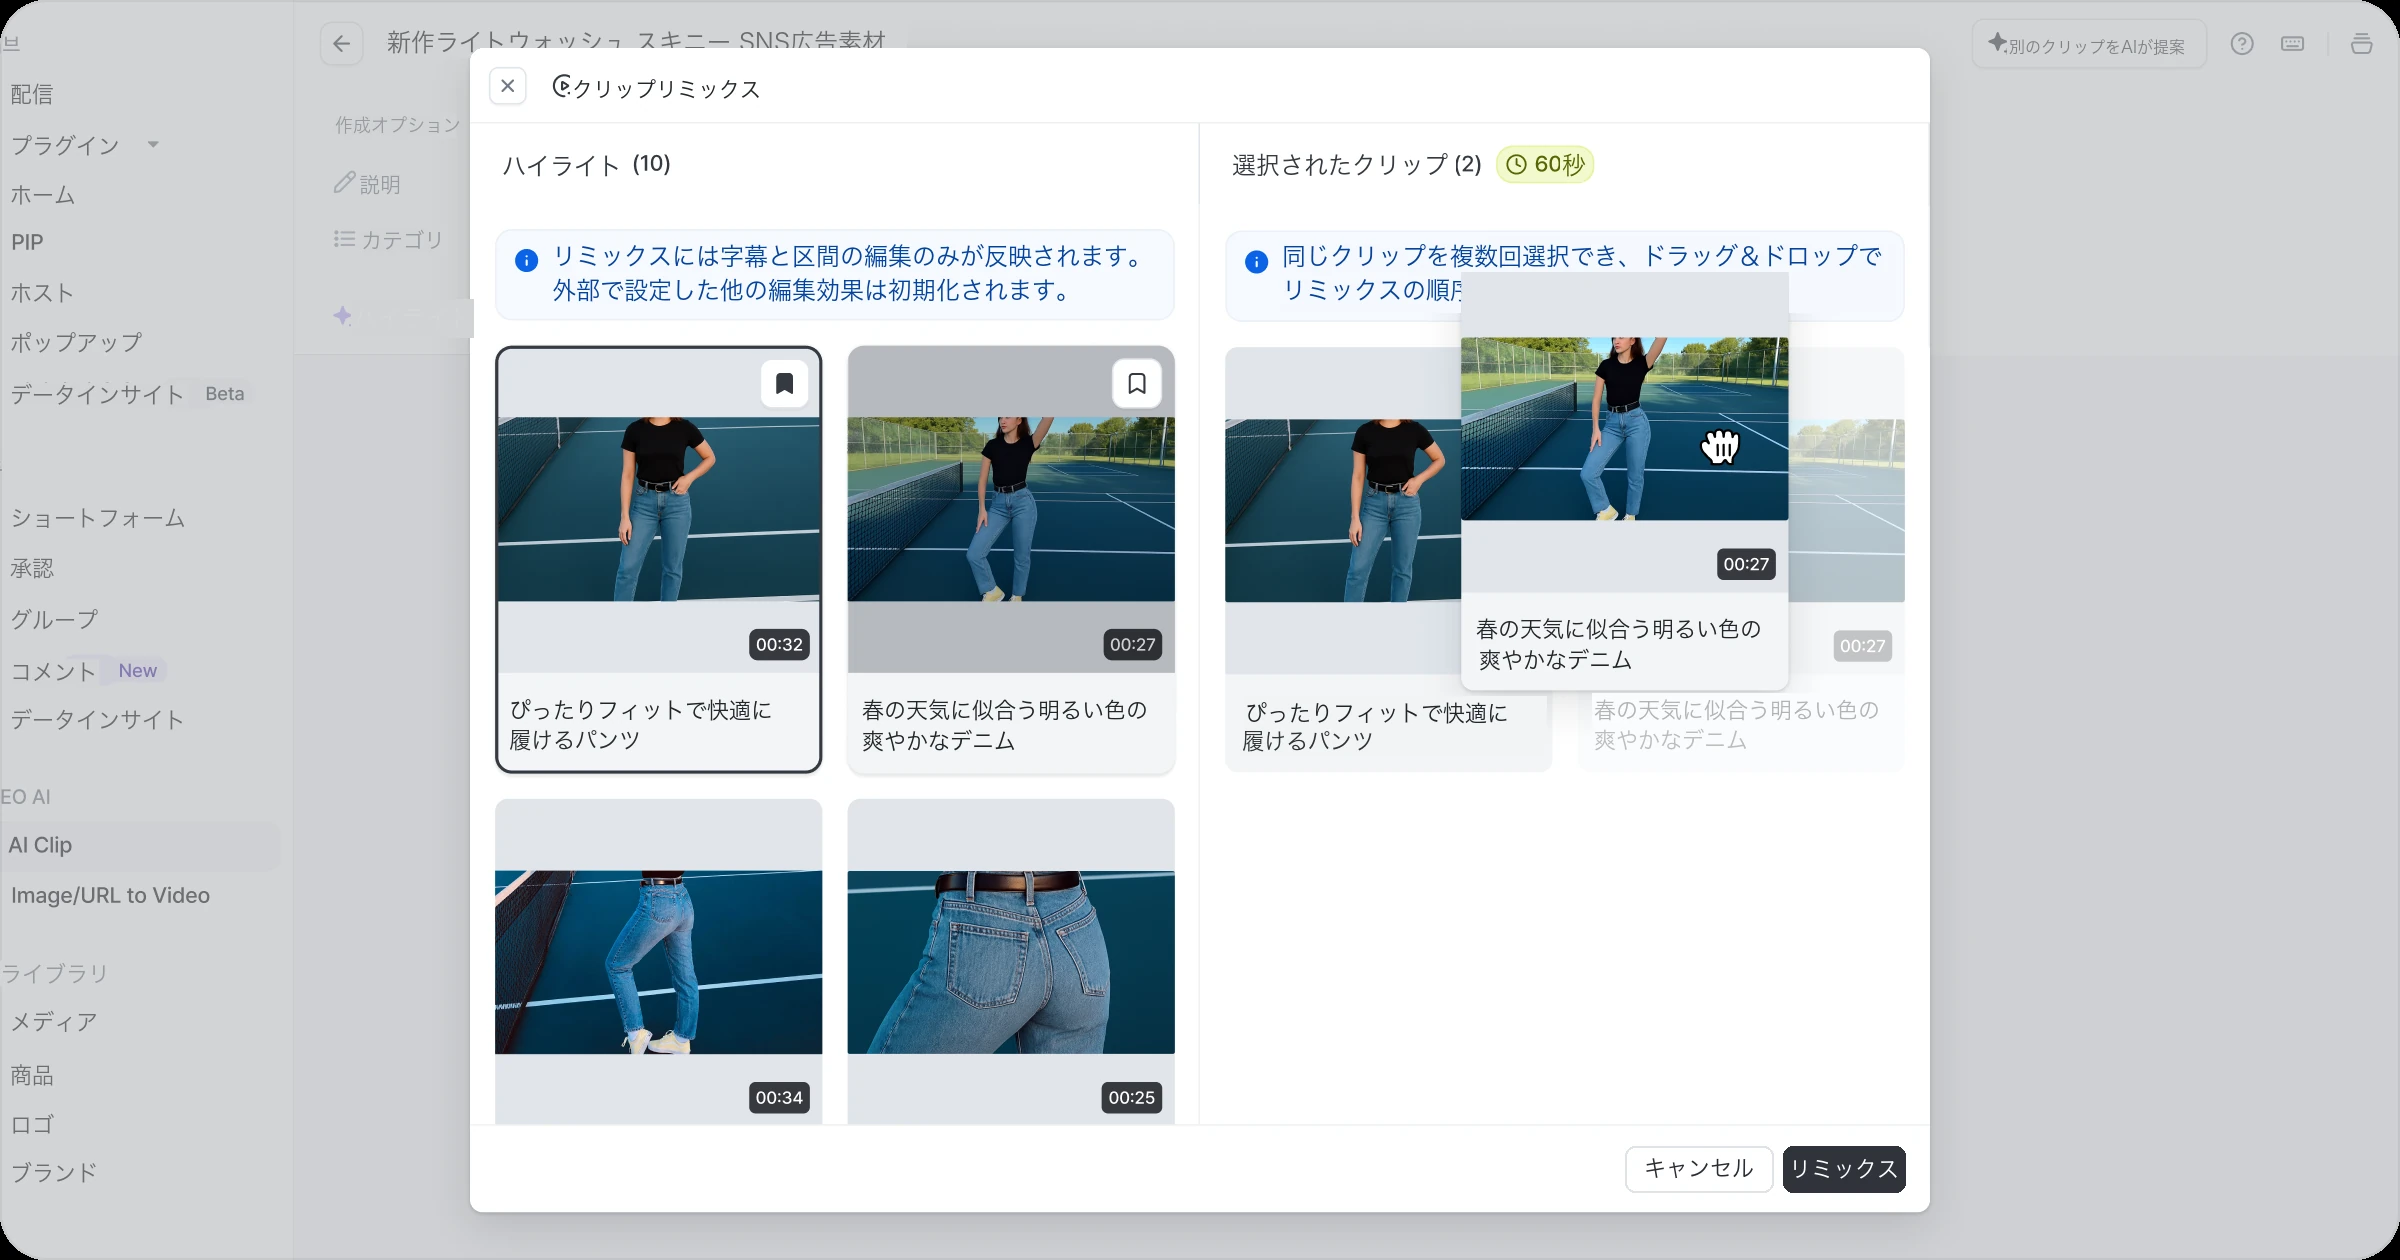
Task: Open ホーム in the sidebar
Action: [43, 195]
